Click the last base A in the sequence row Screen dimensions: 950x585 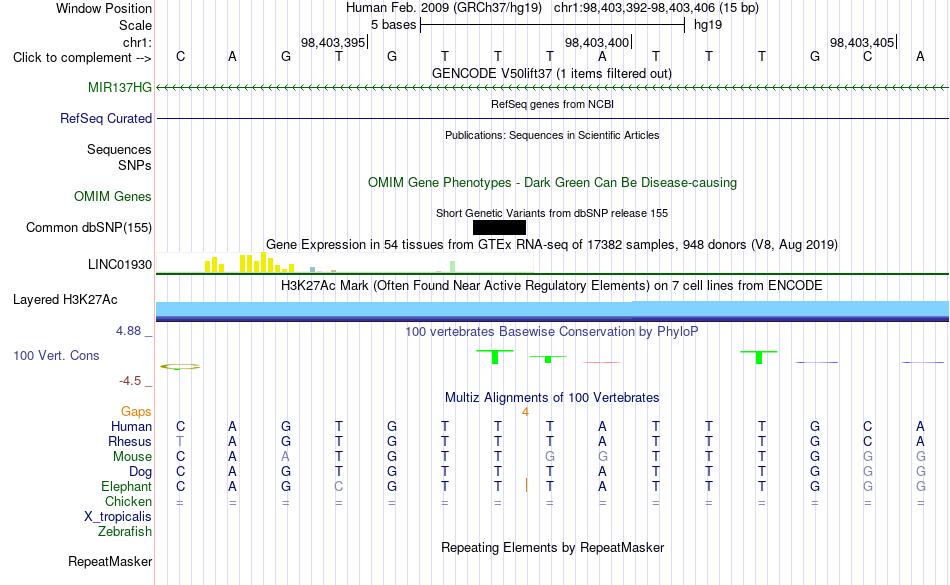pyautogui.click(x=920, y=56)
